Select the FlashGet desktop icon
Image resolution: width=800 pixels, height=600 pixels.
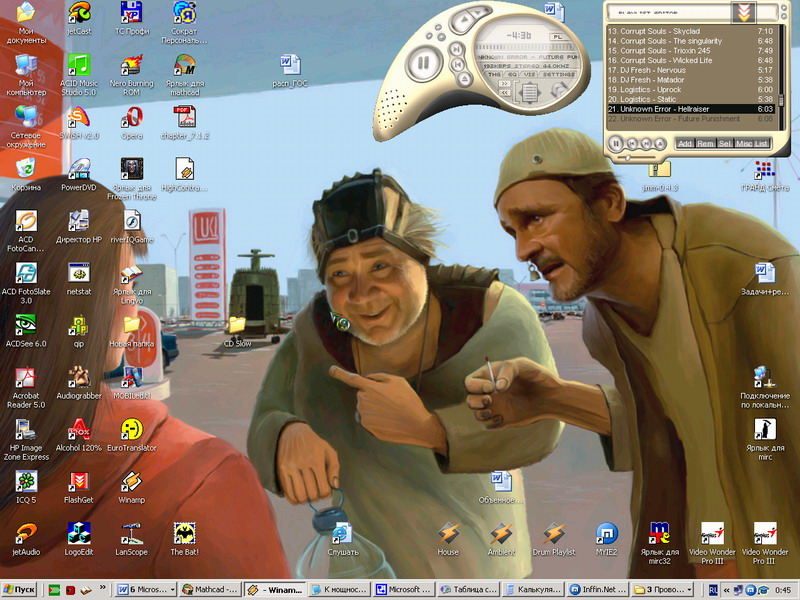[79, 487]
